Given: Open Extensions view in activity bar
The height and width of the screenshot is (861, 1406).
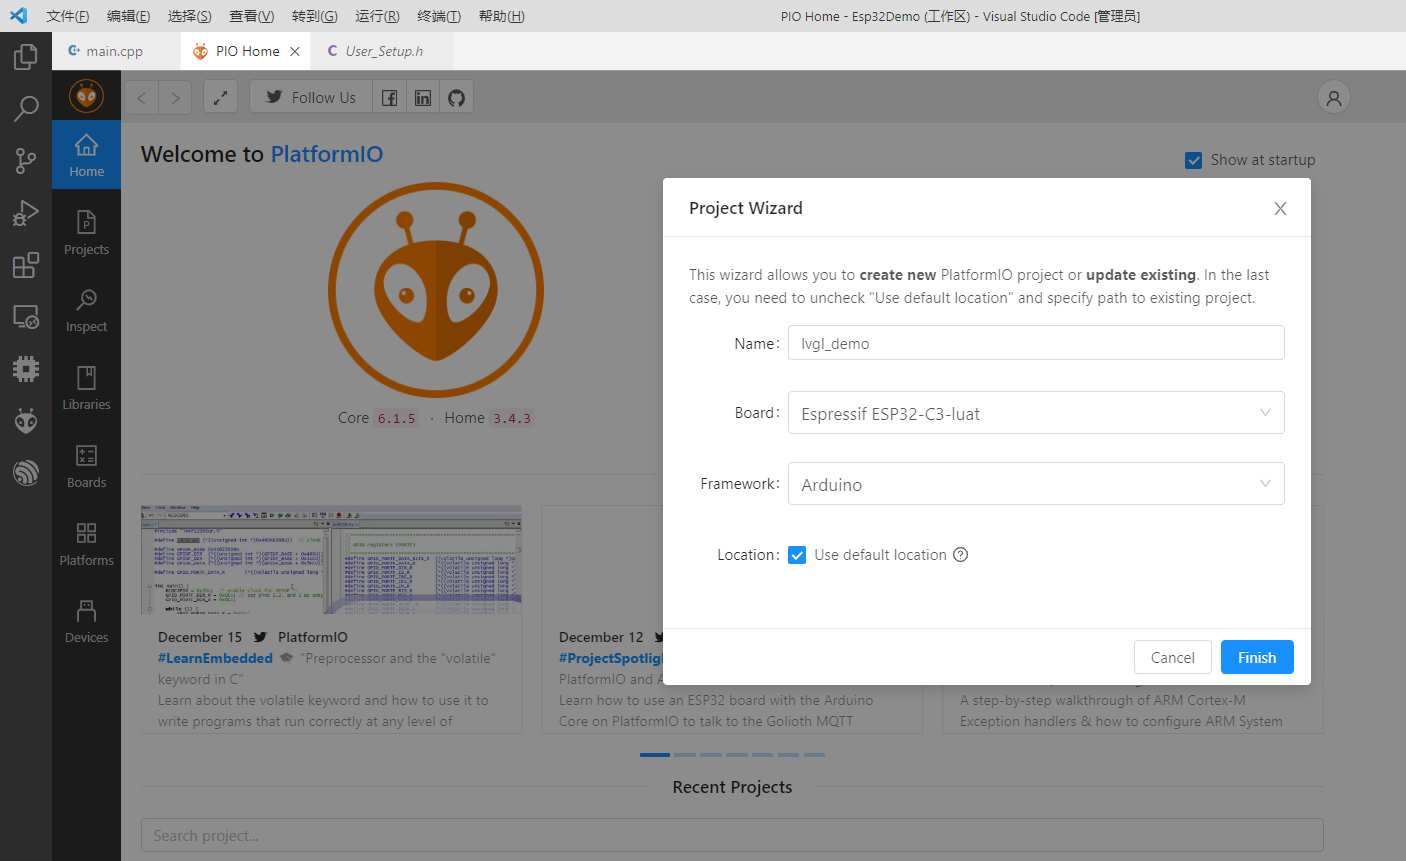Looking at the screenshot, I should [26, 265].
